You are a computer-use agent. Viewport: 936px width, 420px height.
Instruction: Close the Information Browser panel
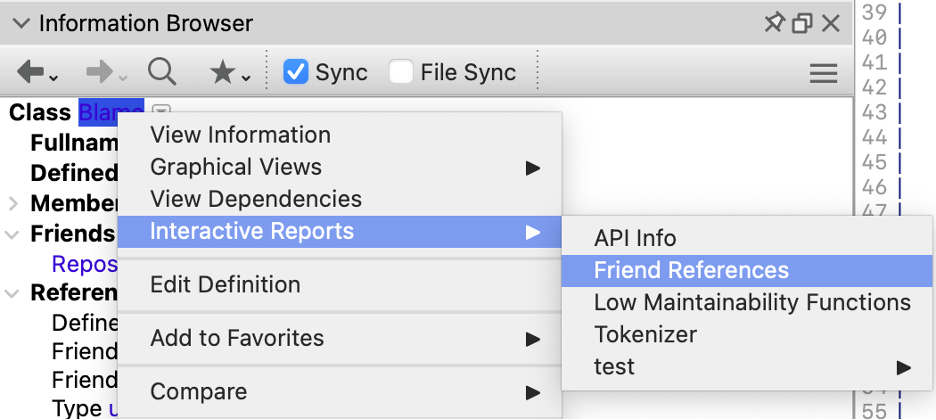point(830,23)
